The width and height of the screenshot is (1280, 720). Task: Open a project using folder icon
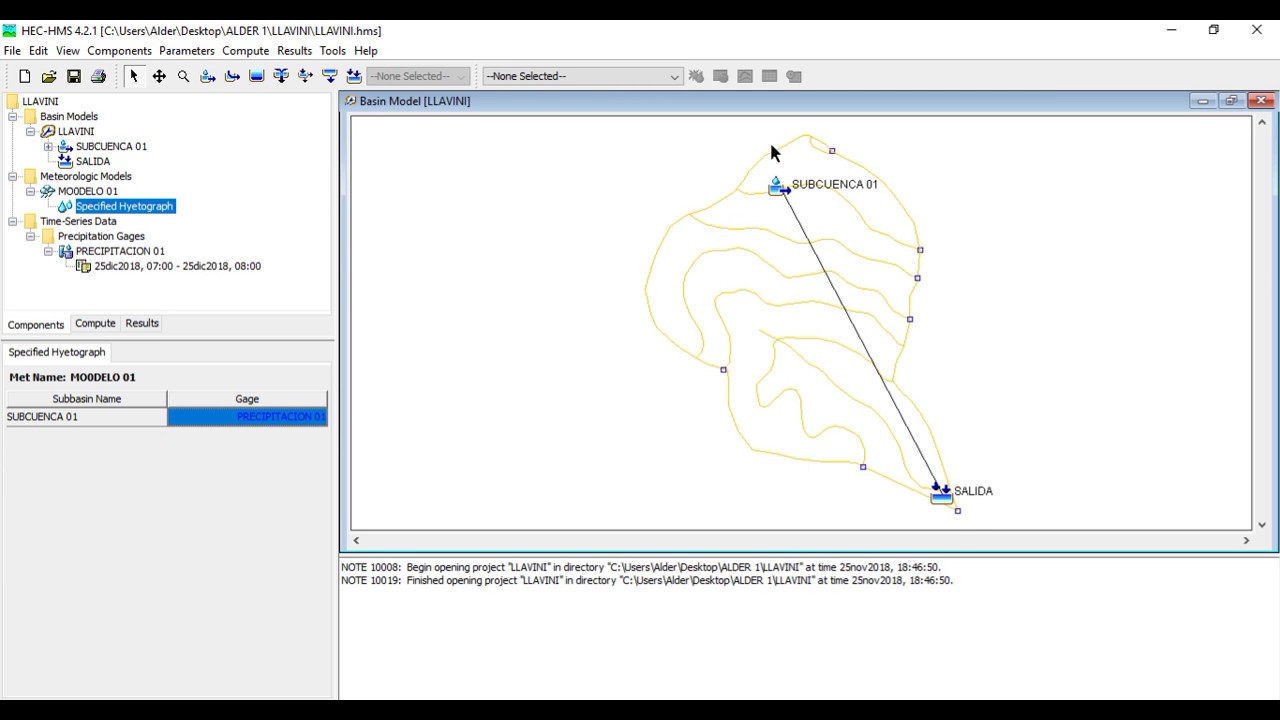pos(49,76)
